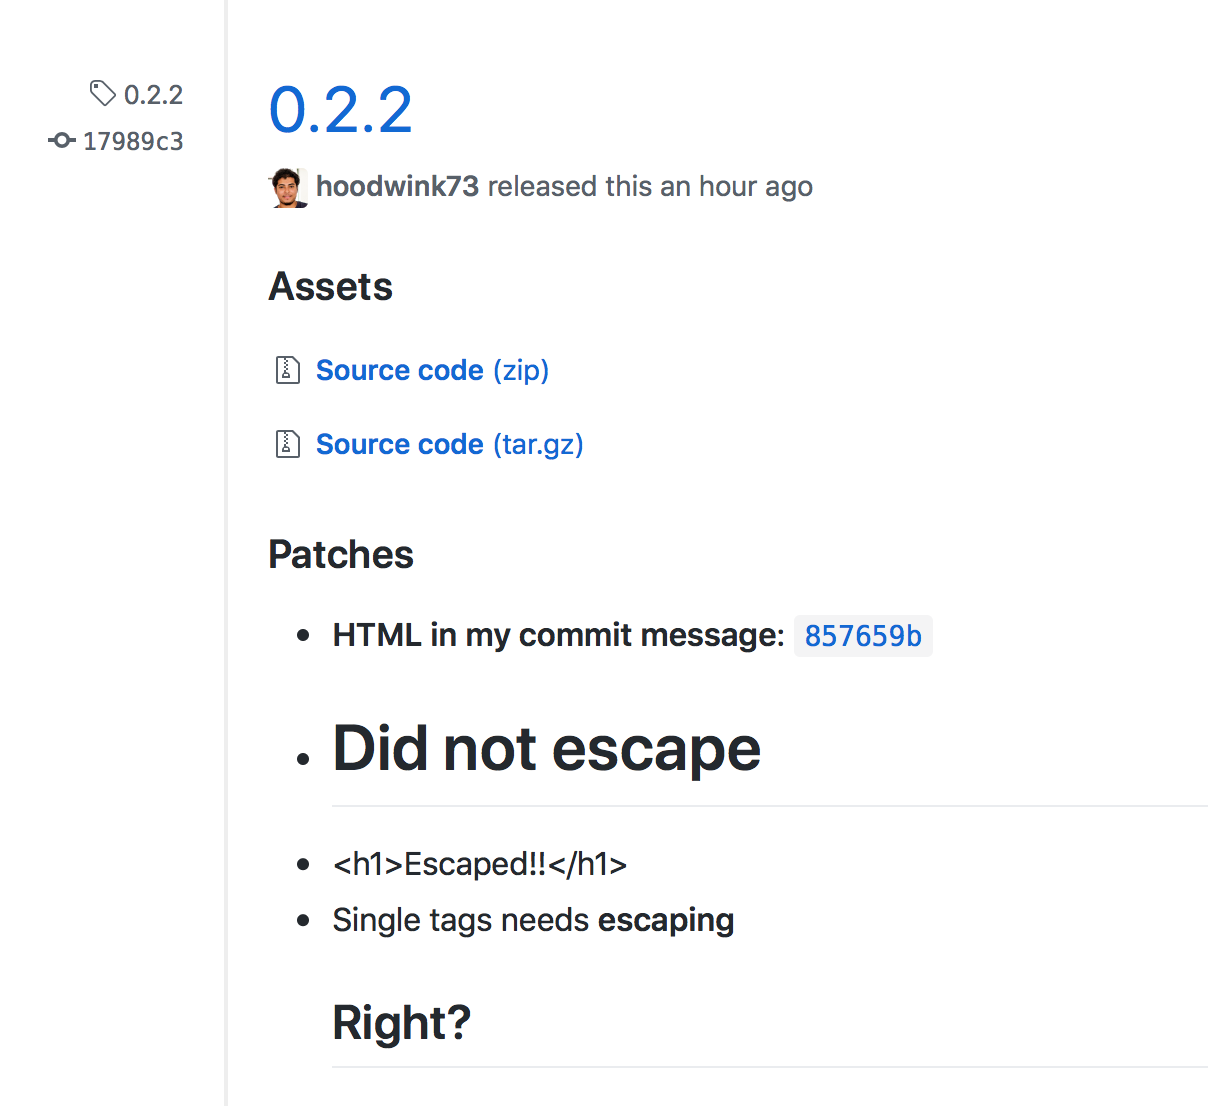Open hoodwink73's profile avatar

pyautogui.click(x=287, y=187)
